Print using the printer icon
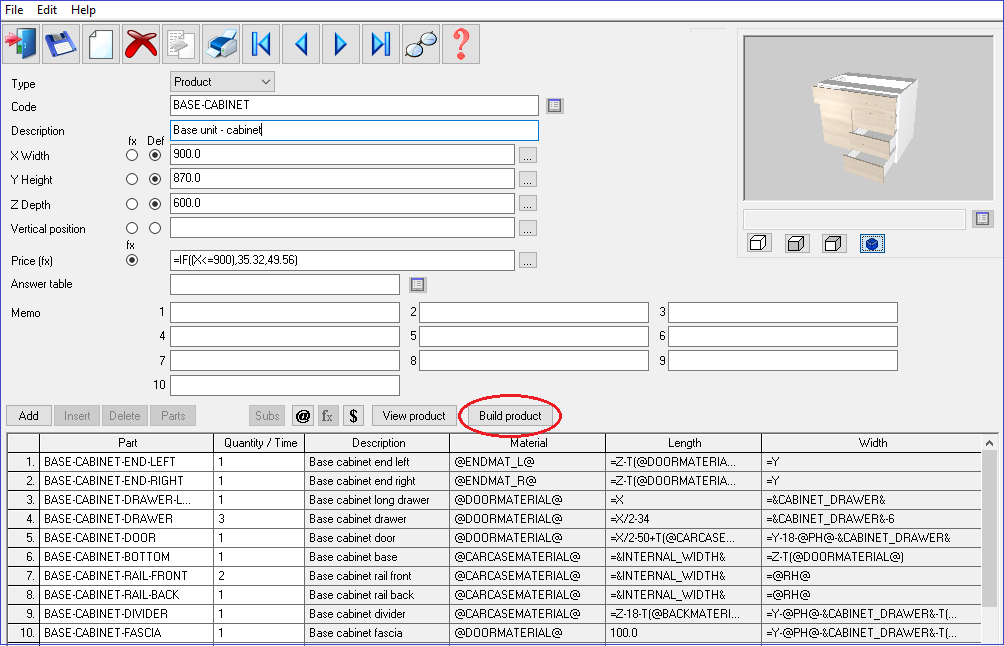This screenshot has height=646, width=1004. click(221, 44)
